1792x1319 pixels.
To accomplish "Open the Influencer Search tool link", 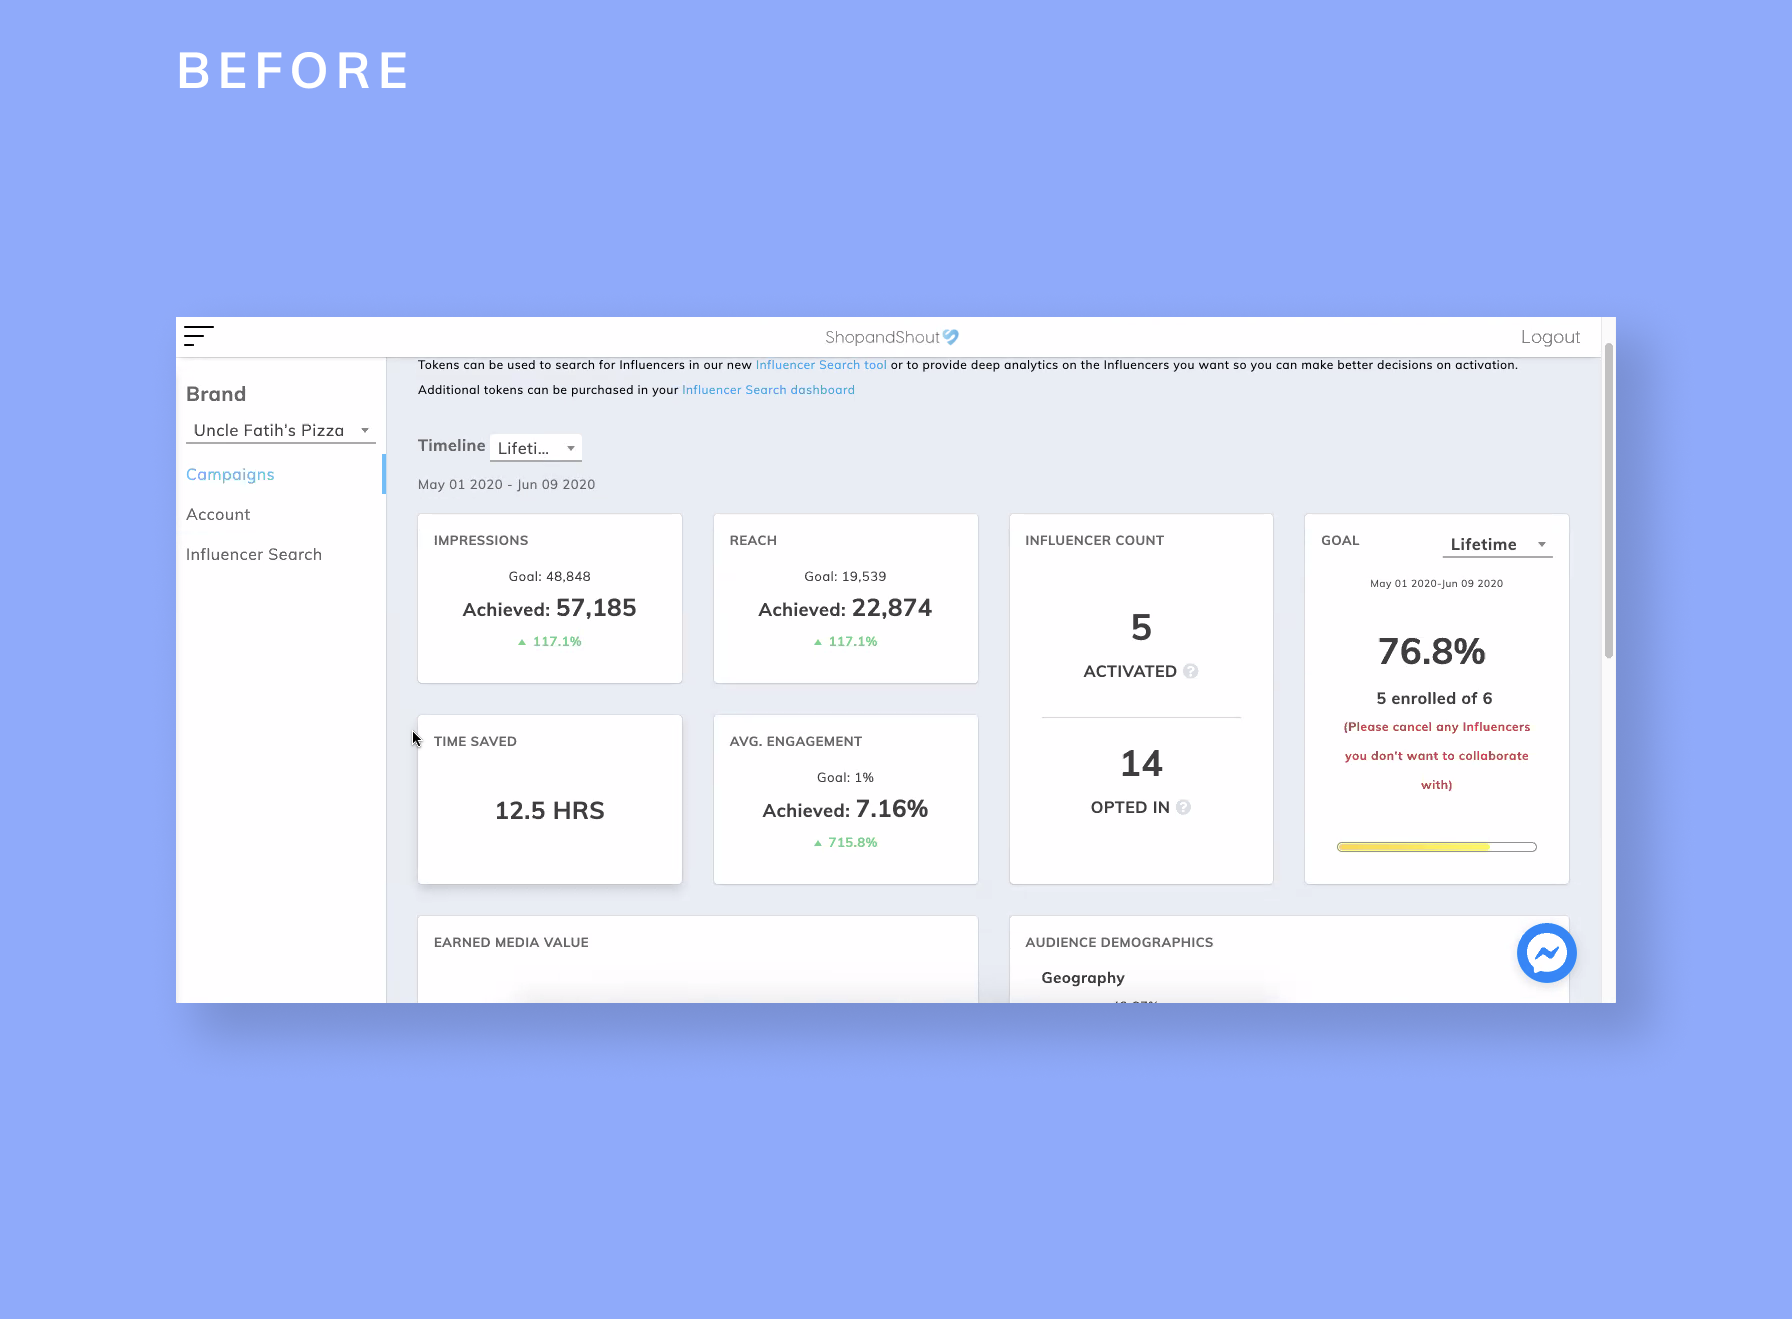I will coord(821,365).
